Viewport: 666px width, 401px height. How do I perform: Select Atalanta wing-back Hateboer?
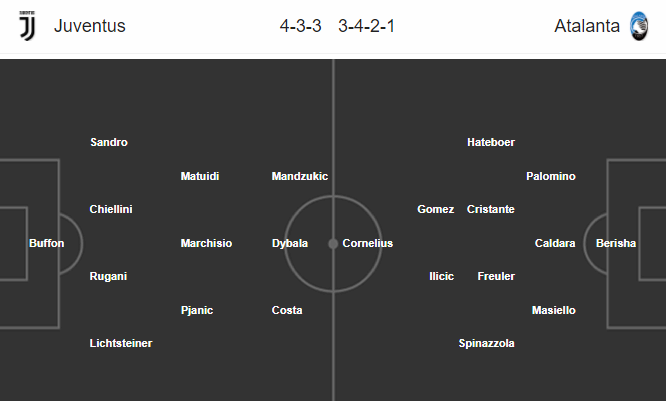point(491,142)
